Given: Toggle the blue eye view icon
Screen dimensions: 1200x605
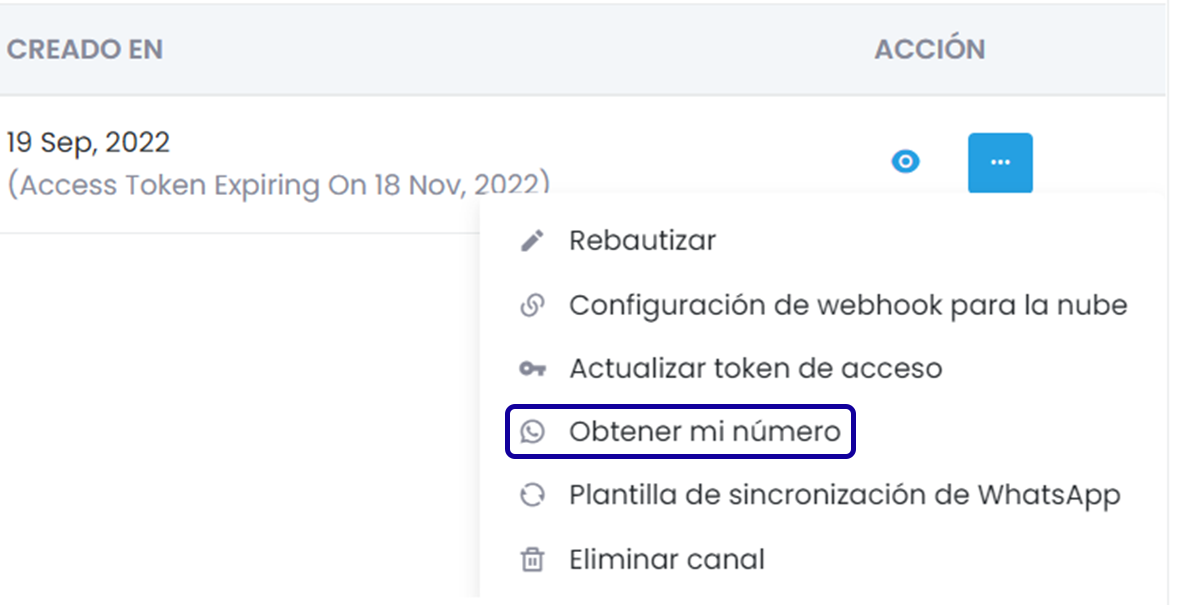Looking at the screenshot, I should point(906,162).
